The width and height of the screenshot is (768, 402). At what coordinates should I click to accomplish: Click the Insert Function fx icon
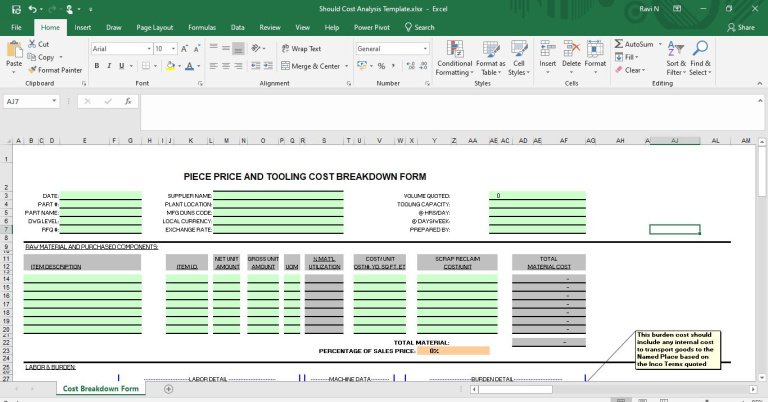(x=128, y=101)
